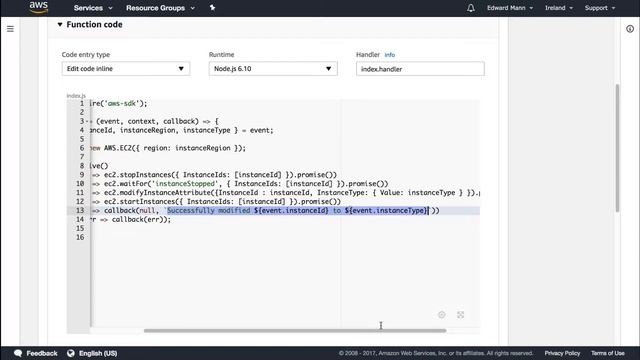Open the Edward Mann account menu
Image resolution: width=640 pixels, height=360 pixels.
click(x=509, y=8)
